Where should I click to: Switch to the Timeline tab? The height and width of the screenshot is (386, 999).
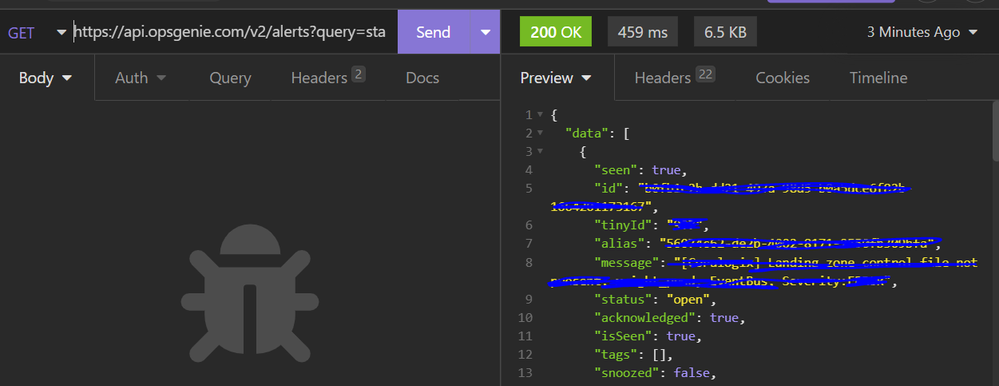pyautogui.click(x=878, y=78)
